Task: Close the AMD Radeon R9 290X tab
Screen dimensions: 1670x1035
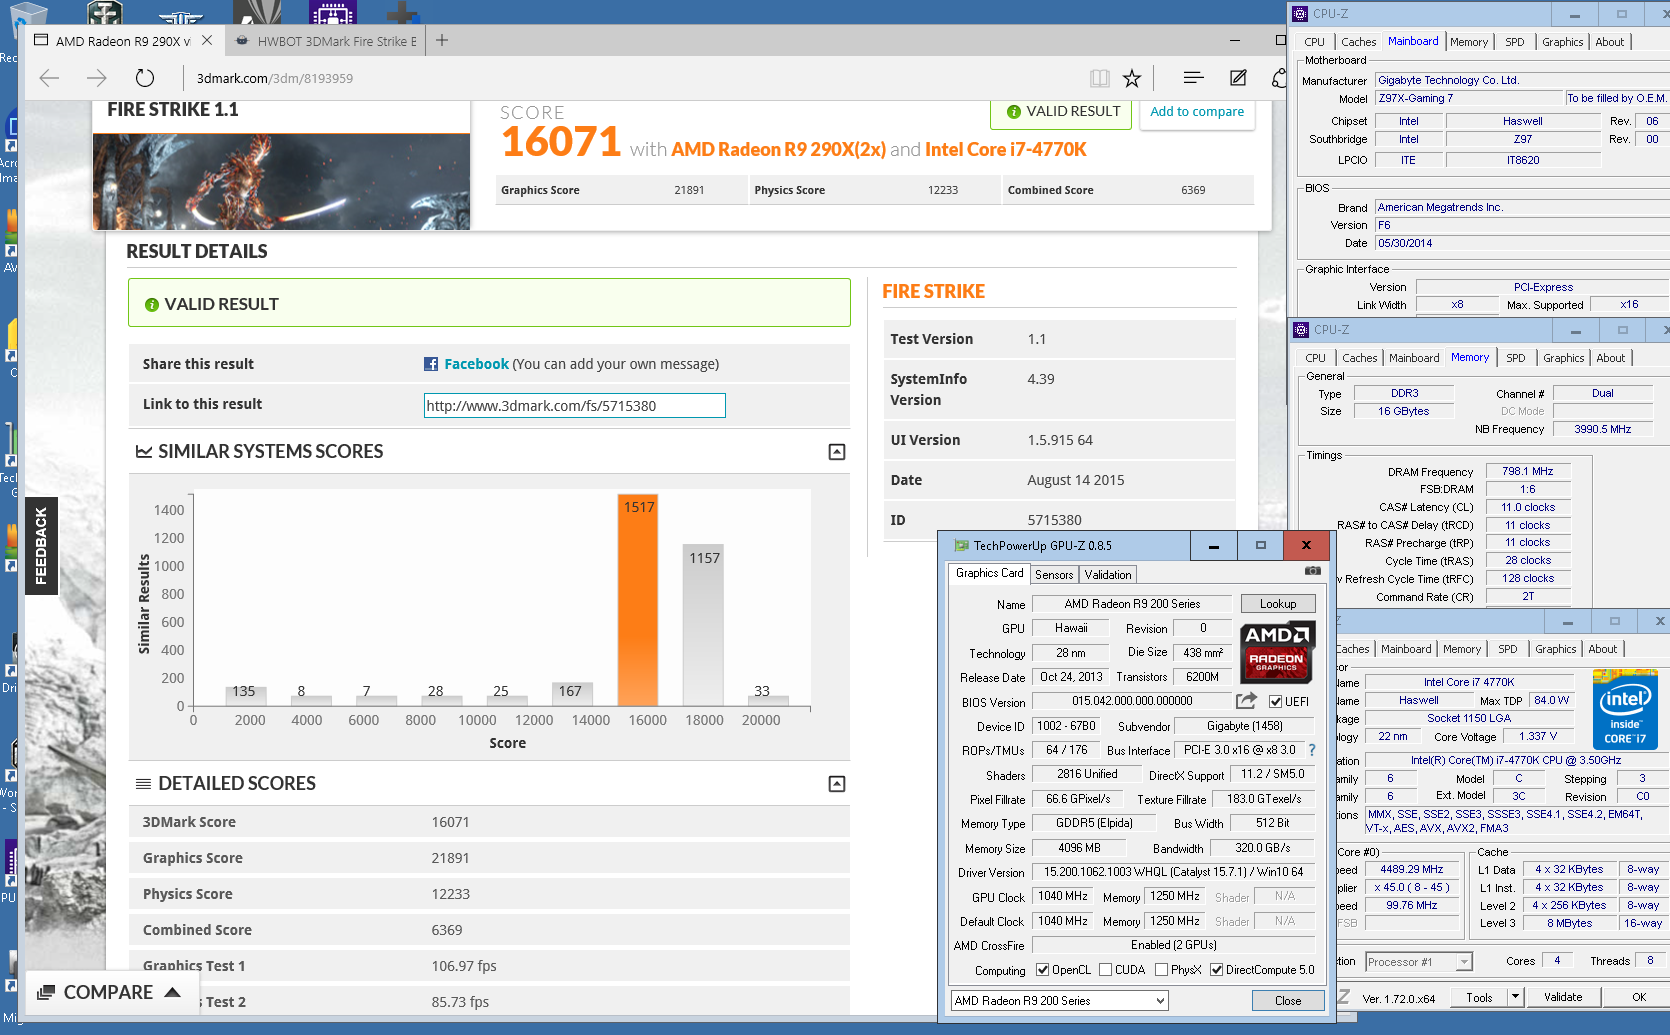Action: [207, 40]
